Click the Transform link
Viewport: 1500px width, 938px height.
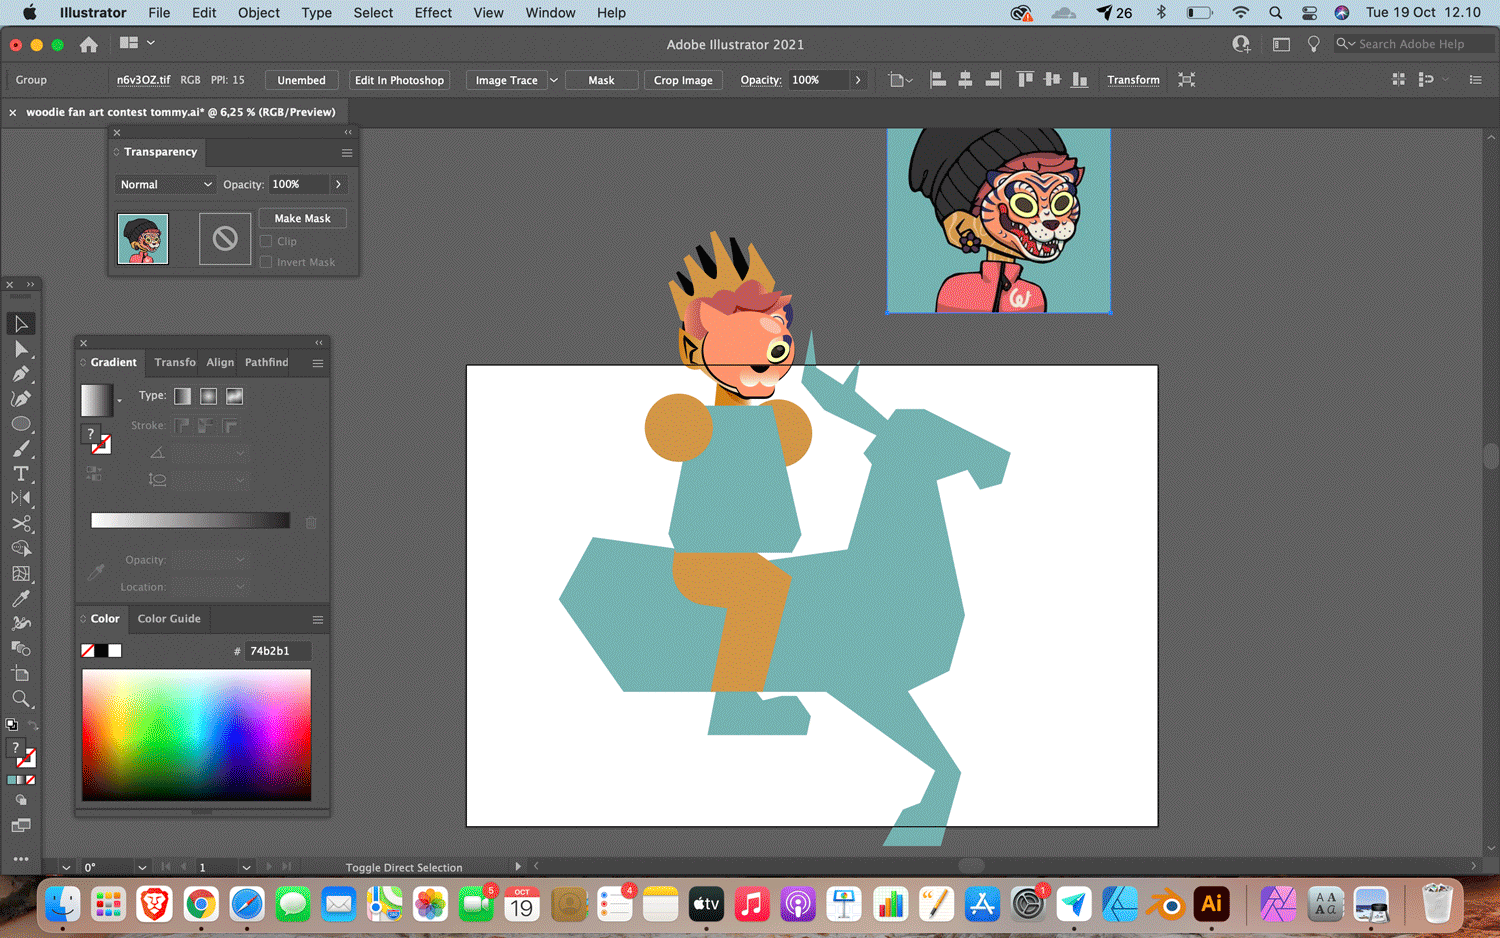coord(1133,80)
